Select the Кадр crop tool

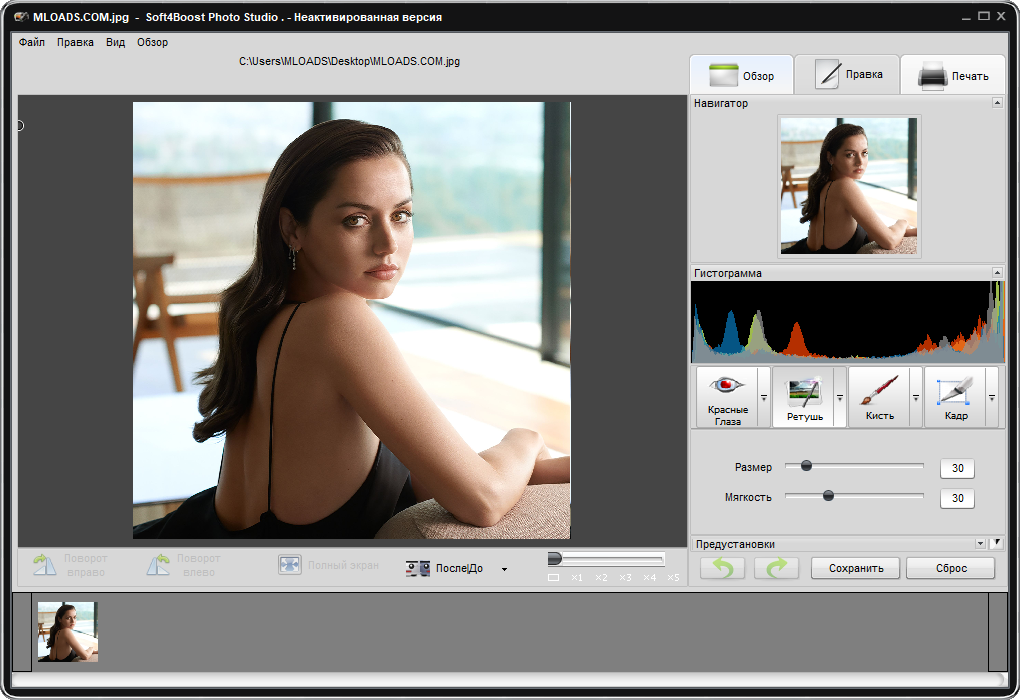pos(956,397)
